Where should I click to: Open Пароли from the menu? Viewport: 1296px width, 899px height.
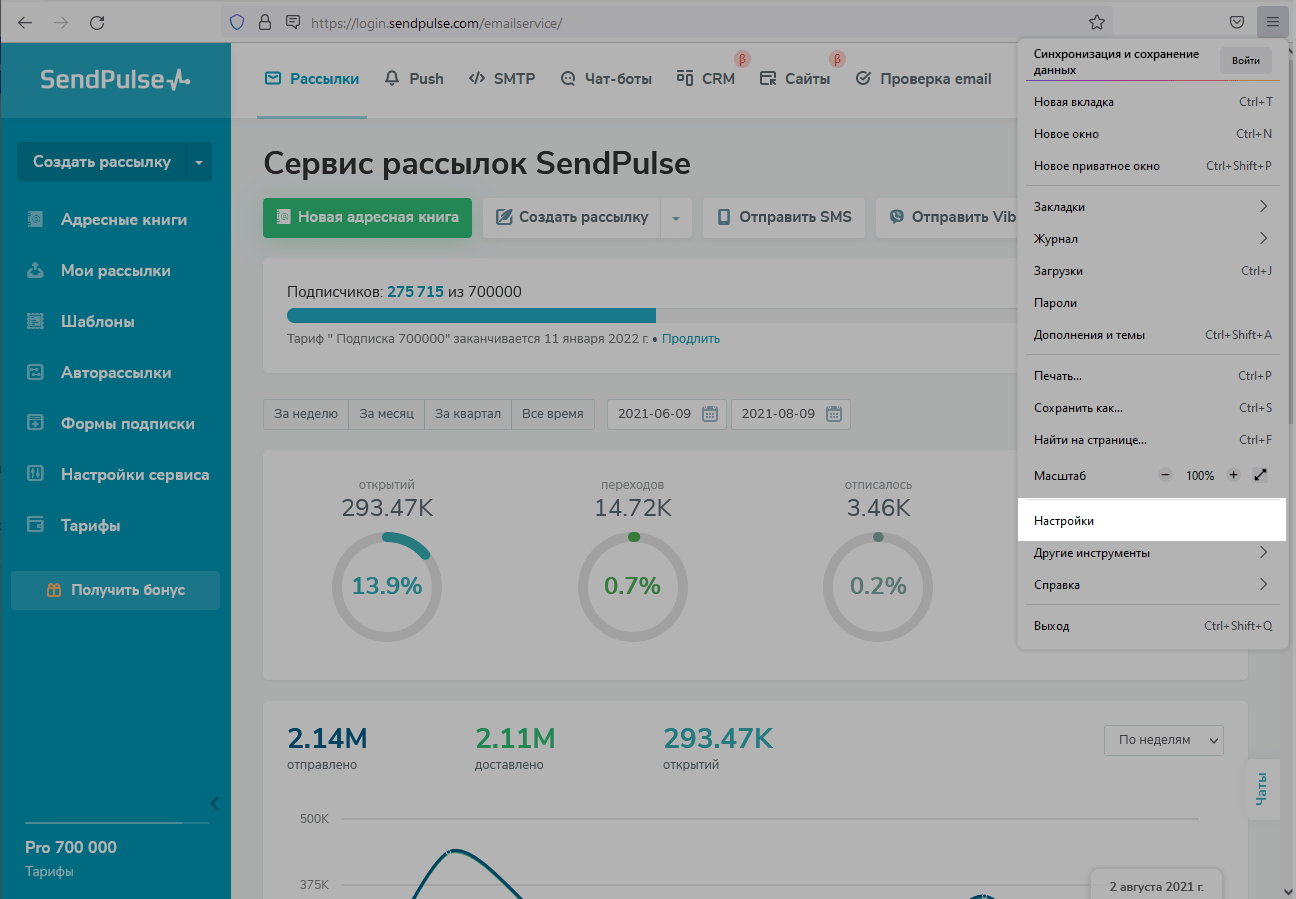pos(1152,303)
